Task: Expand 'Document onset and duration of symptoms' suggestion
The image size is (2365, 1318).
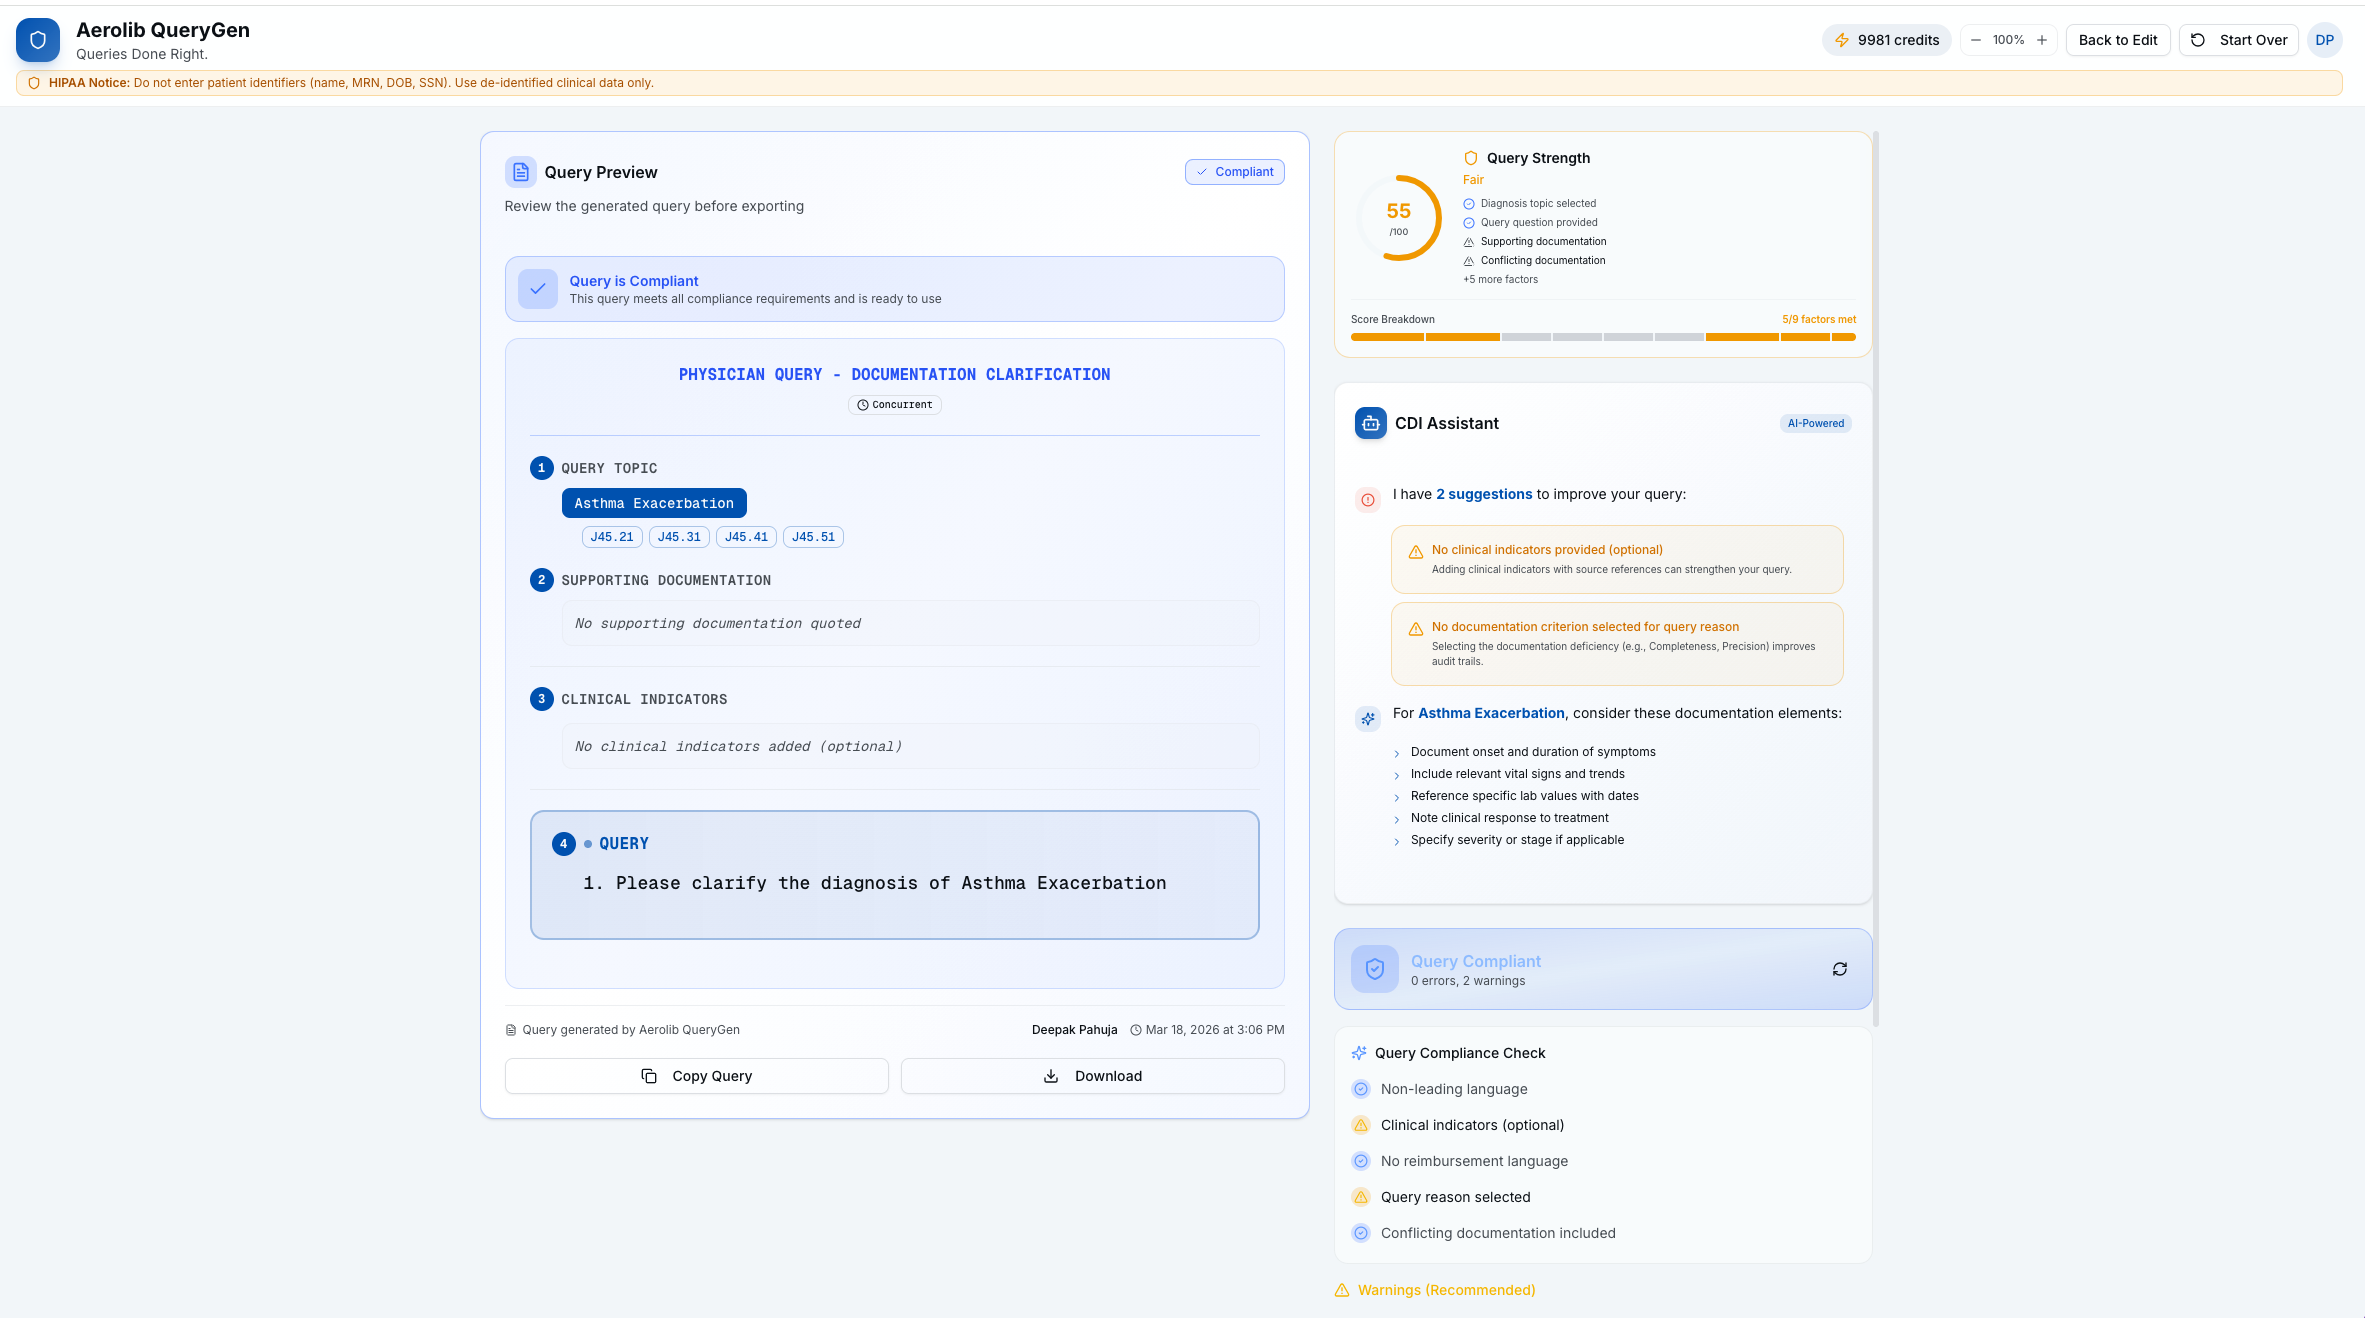Action: [x=1532, y=752]
